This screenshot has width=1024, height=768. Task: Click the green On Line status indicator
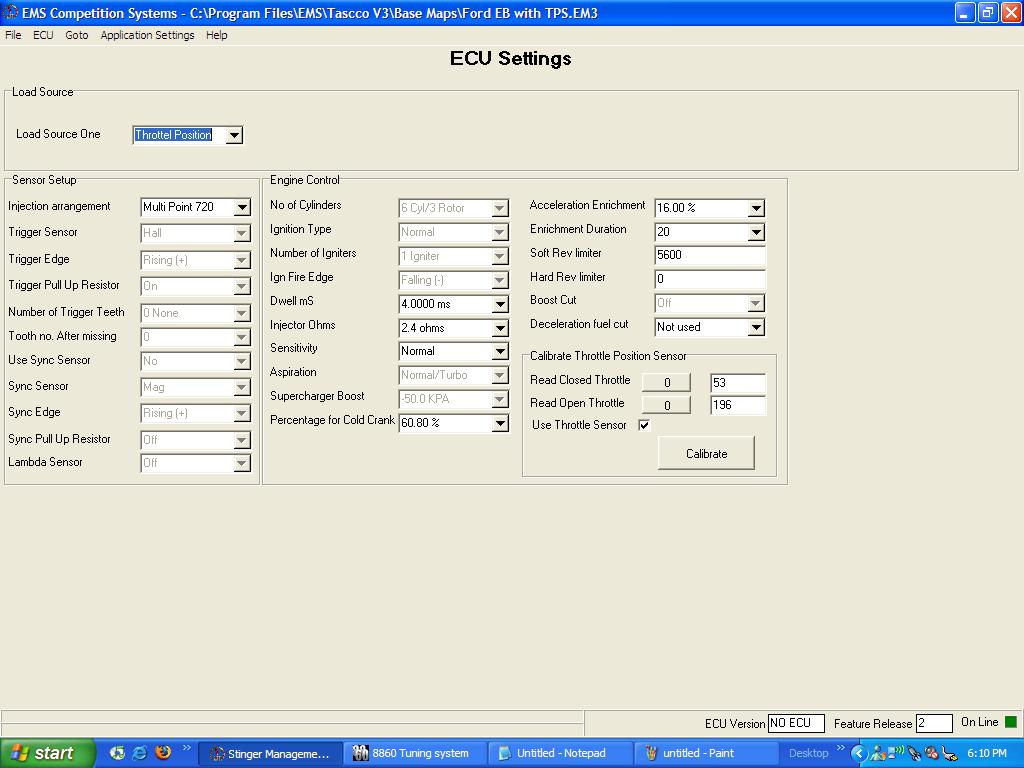pos(1010,722)
